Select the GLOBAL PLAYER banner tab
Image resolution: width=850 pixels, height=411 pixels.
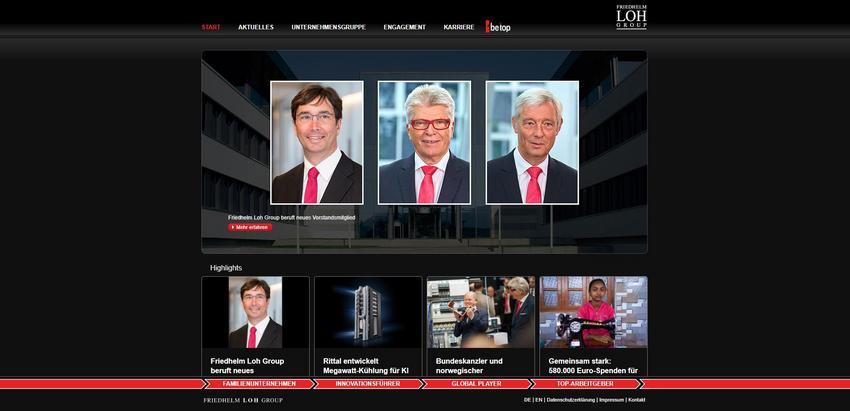coord(476,384)
